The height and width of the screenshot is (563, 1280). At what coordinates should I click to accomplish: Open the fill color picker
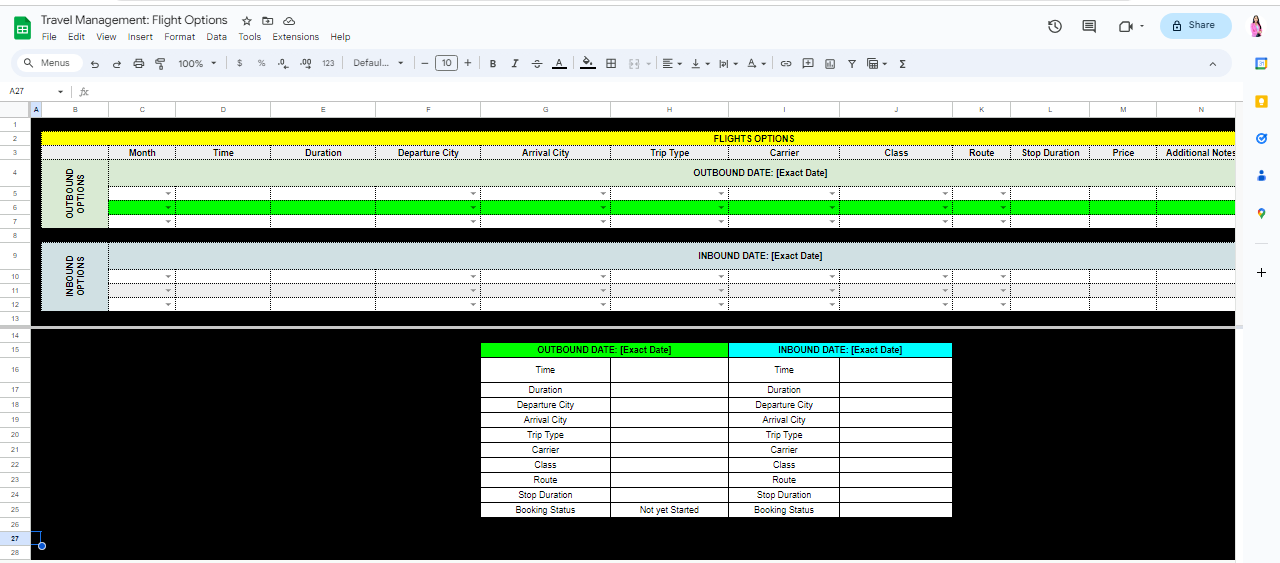click(588, 63)
